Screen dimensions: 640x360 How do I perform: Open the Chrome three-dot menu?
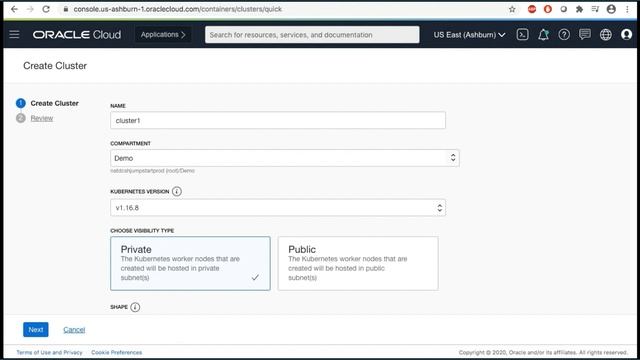pyautogui.click(x=627, y=9)
